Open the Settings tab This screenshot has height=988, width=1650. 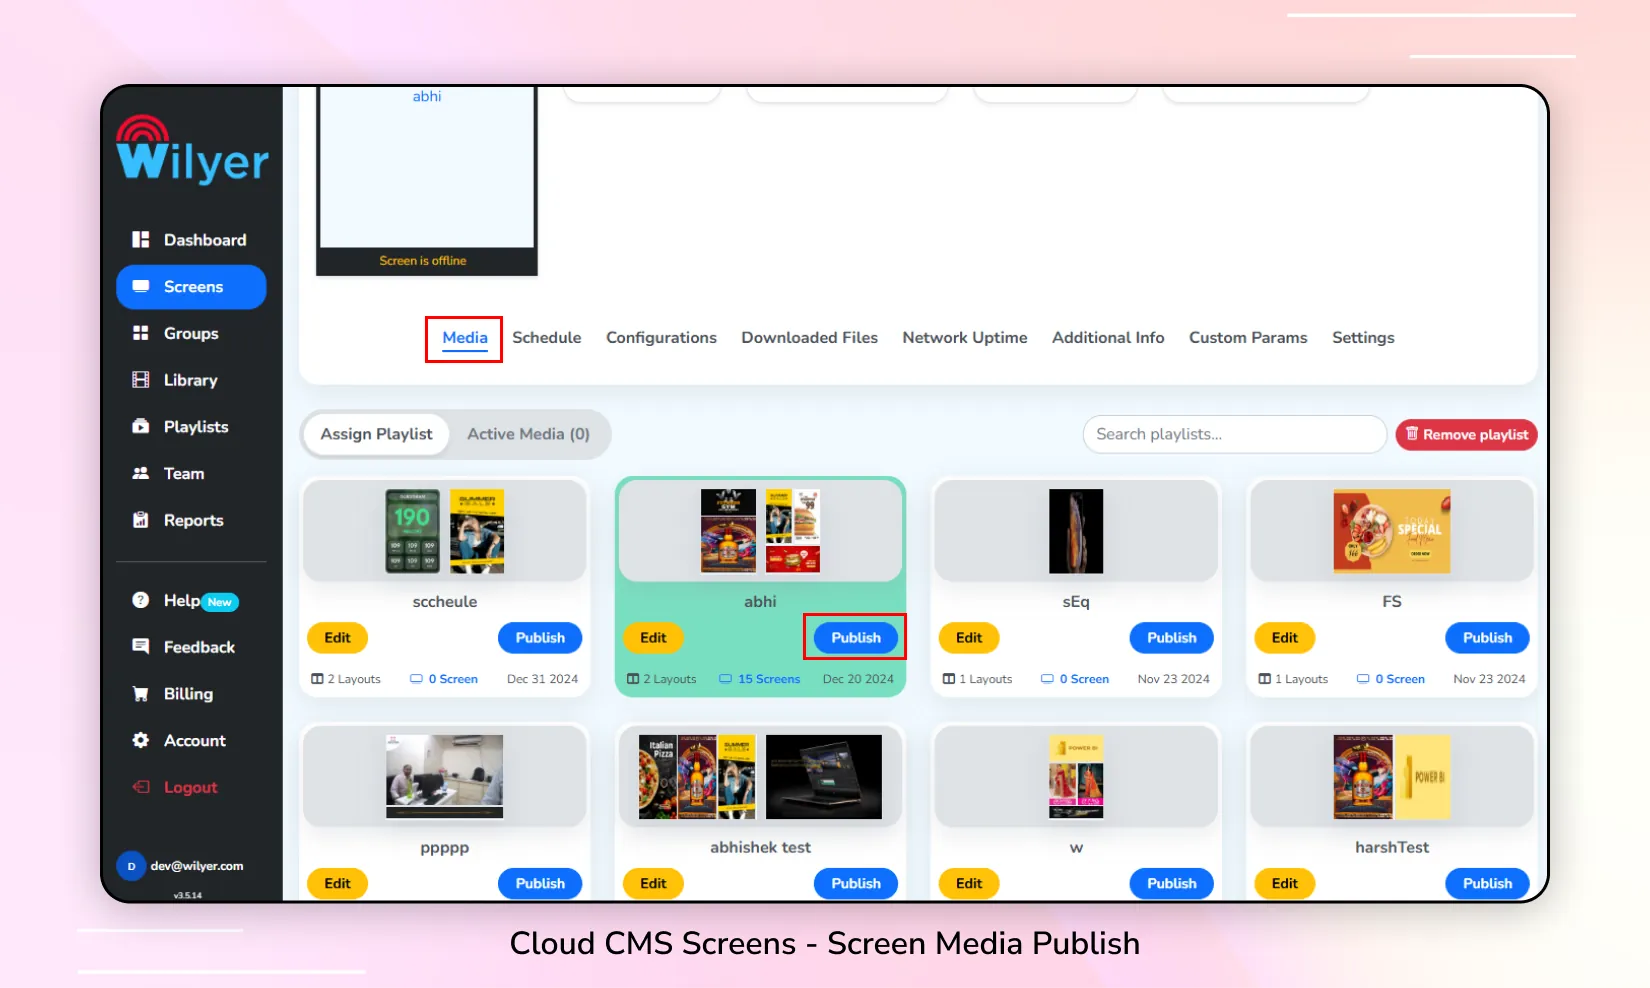tap(1363, 338)
